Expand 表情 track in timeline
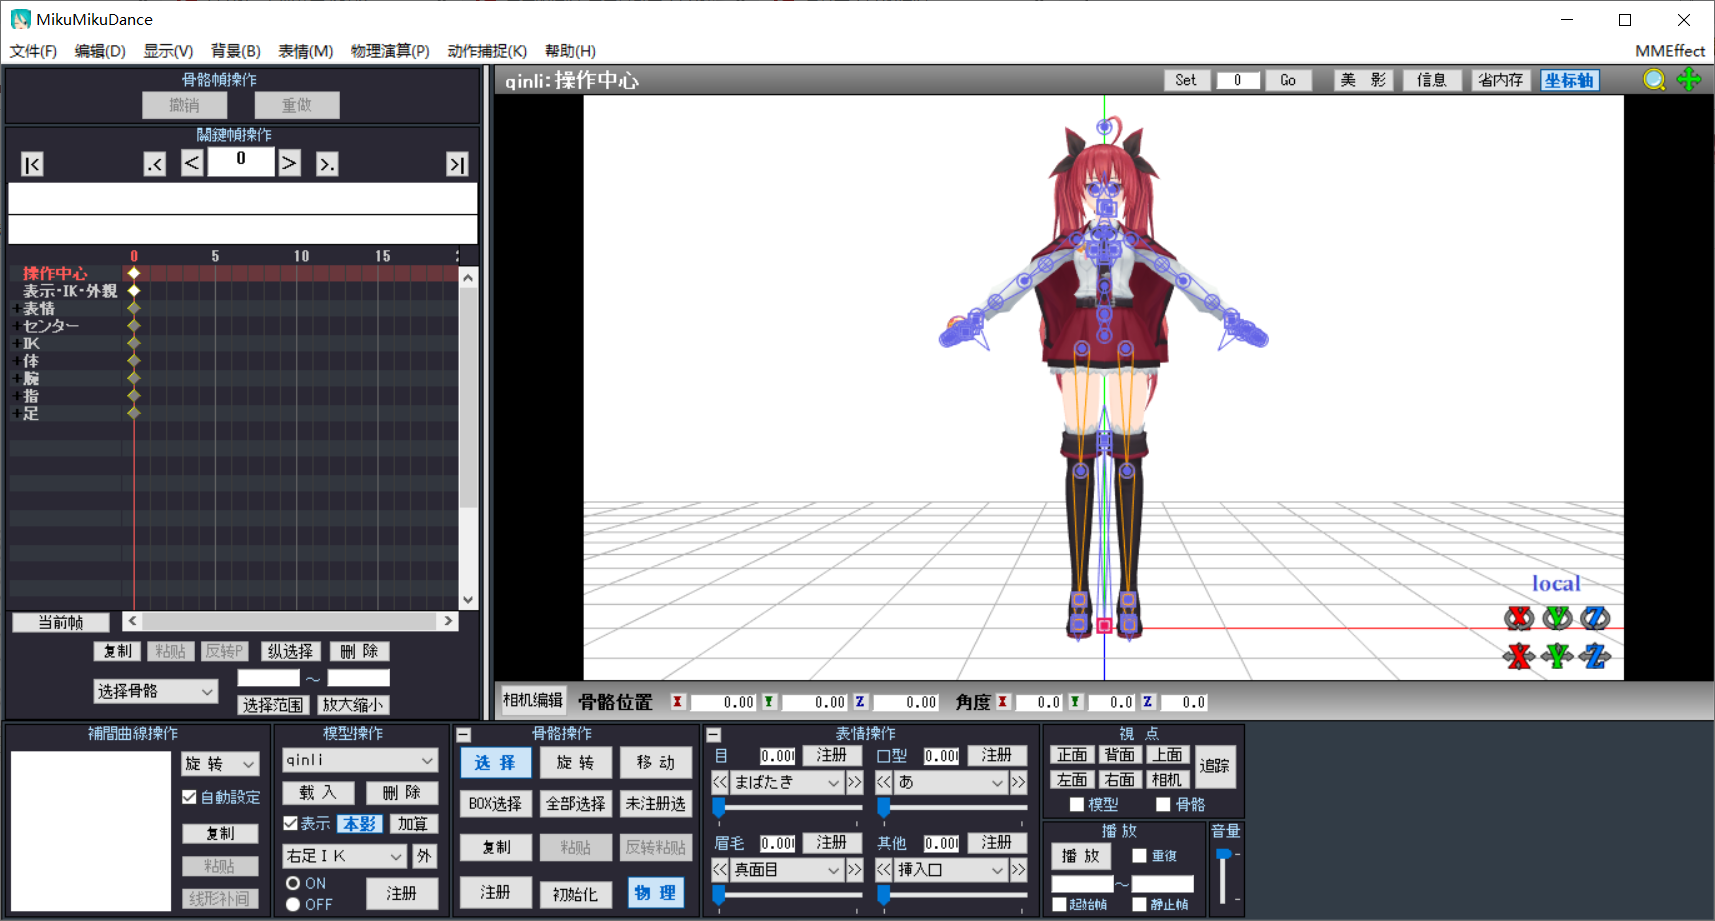Viewport: 1715px width, 921px height. (16, 308)
